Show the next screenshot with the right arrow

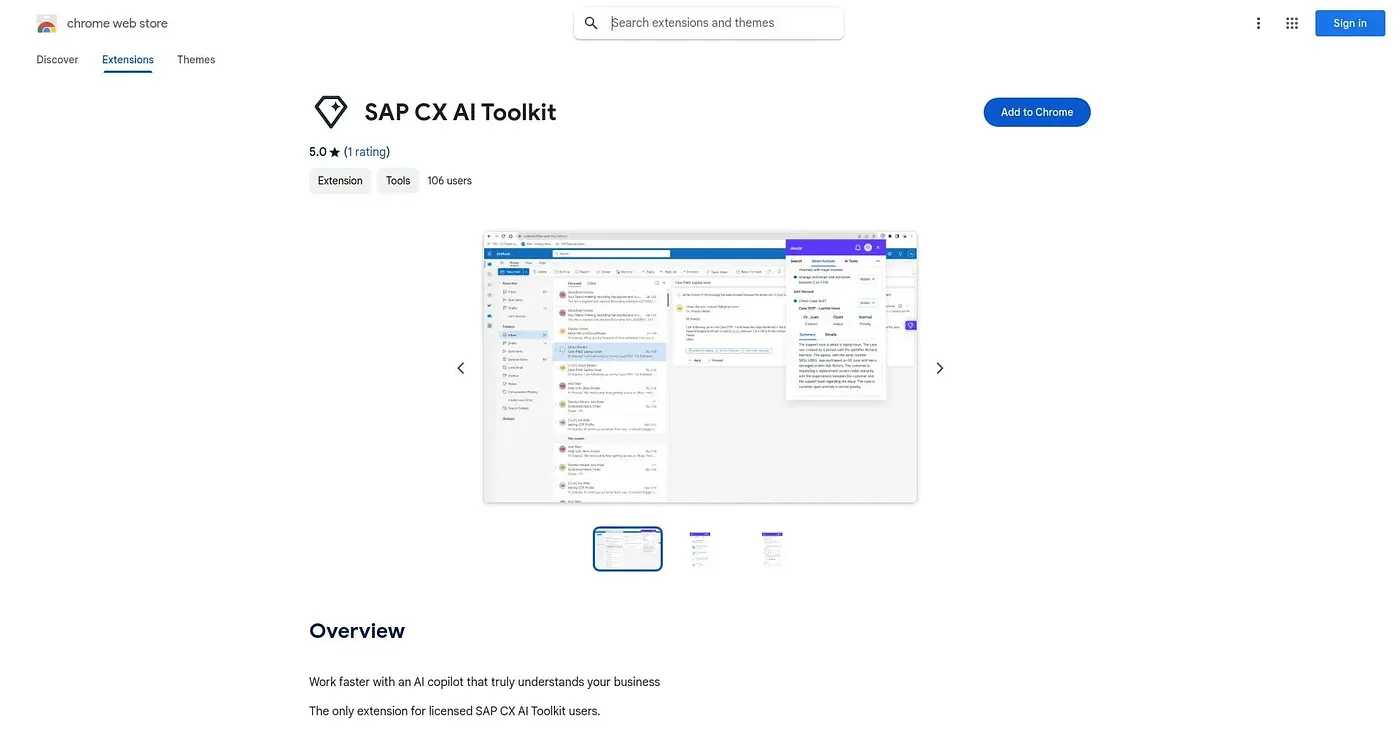[939, 368]
